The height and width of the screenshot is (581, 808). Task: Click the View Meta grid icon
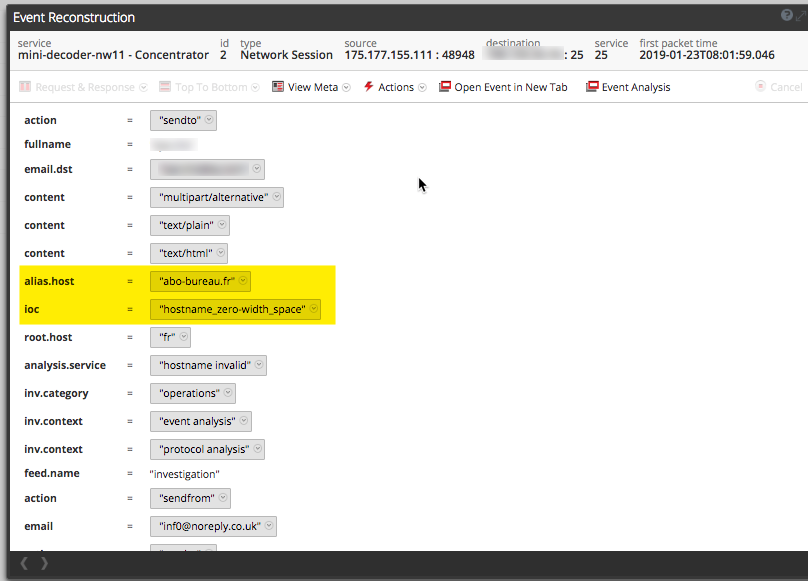[278, 88]
